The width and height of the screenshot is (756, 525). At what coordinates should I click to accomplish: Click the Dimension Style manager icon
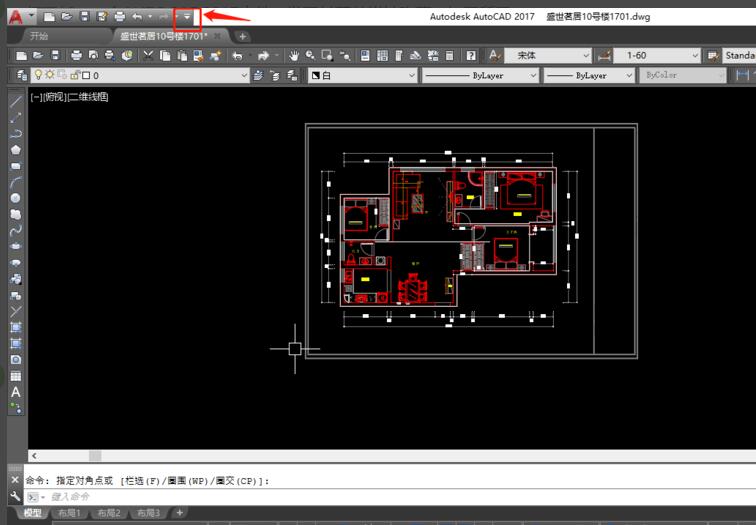coord(604,56)
